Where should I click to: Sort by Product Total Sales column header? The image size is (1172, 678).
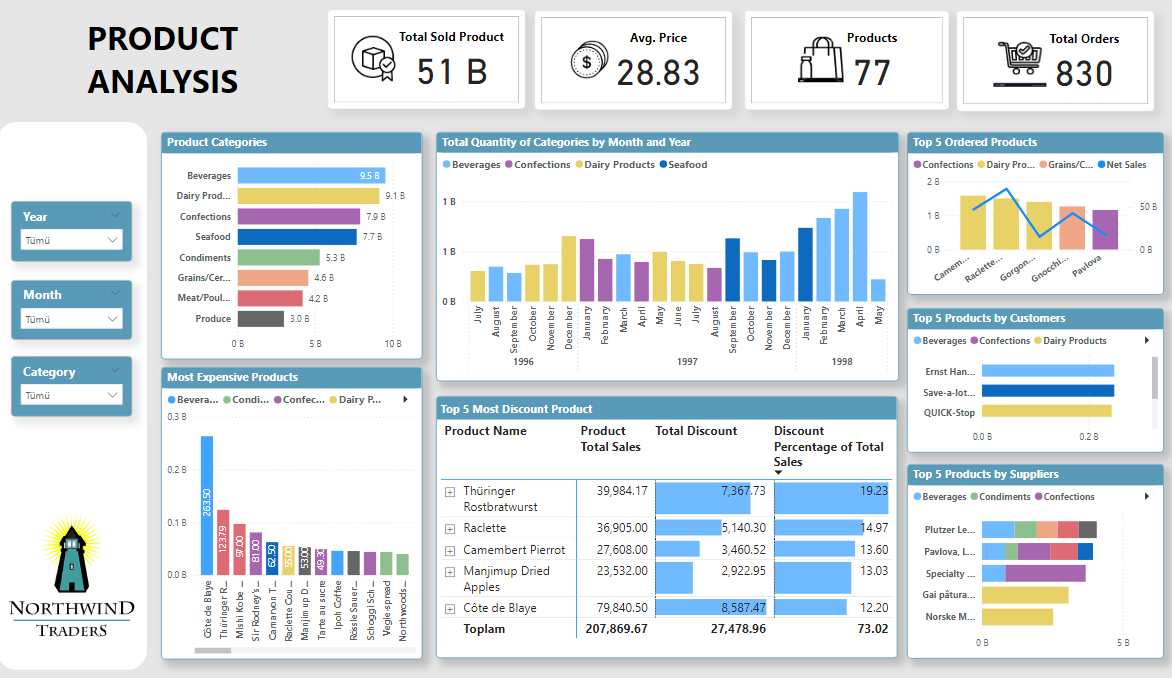click(611, 439)
